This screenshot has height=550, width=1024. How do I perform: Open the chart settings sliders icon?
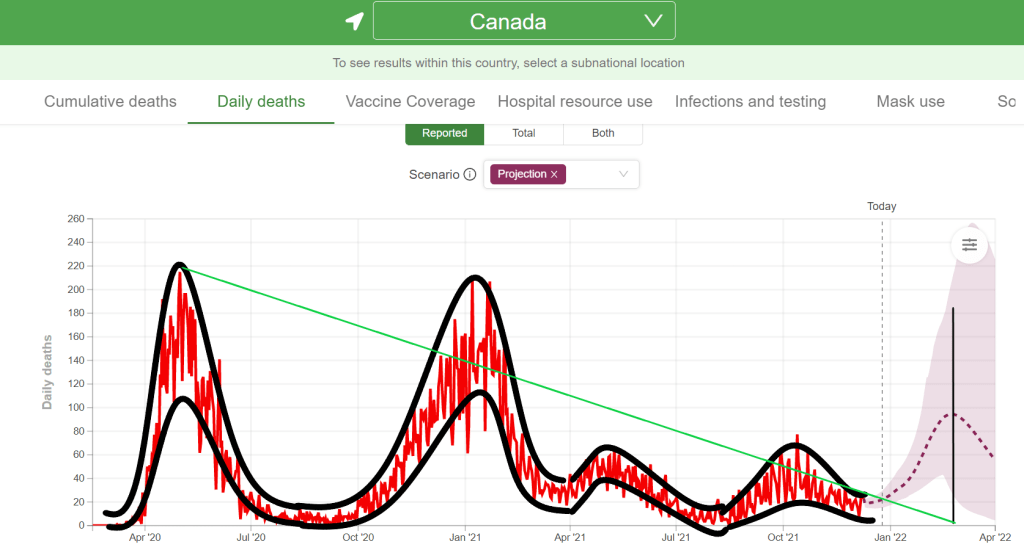point(969,244)
